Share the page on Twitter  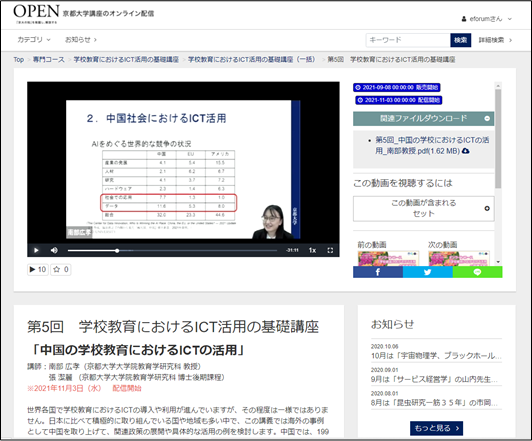(x=428, y=272)
